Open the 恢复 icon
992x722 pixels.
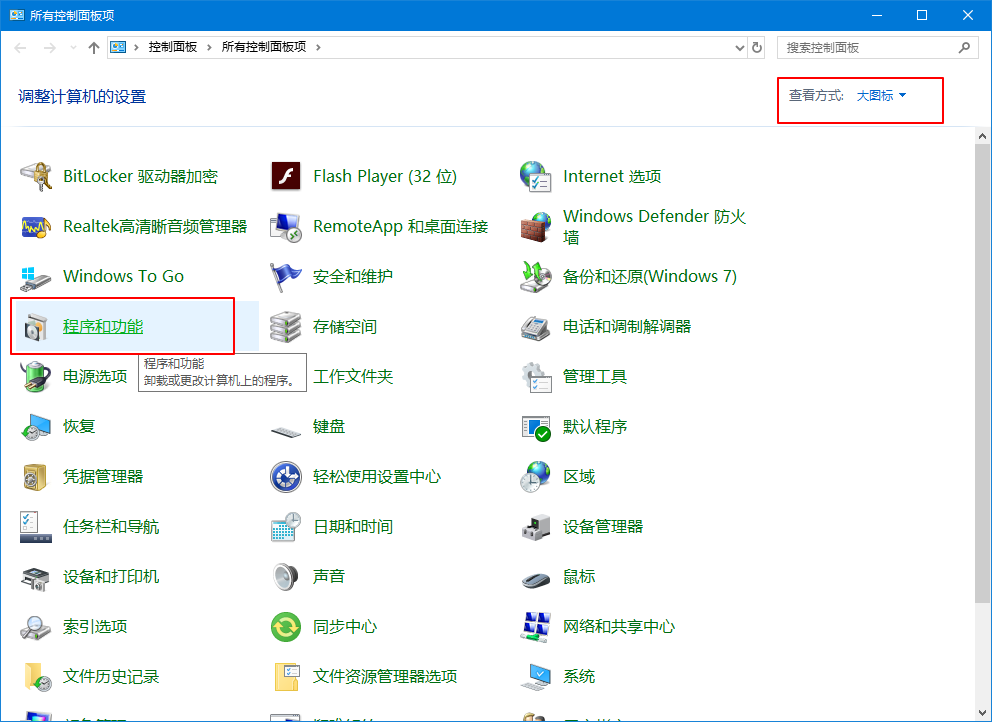pos(36,426)
